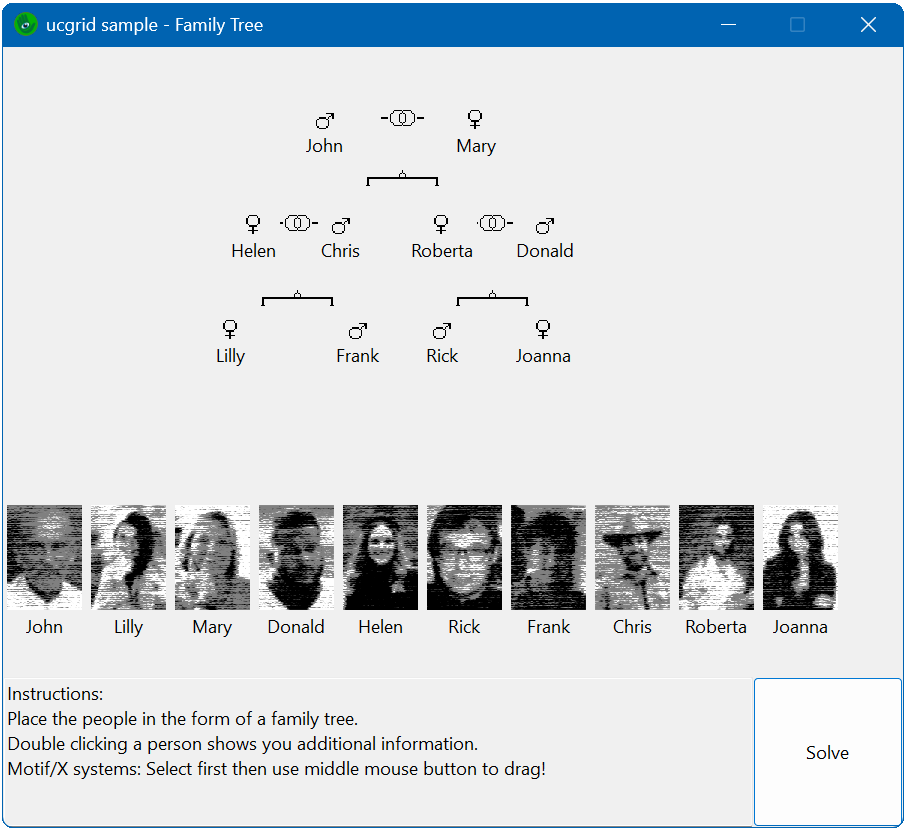The width and height of the screenshot is (907, 830).
Task: Select John's portrait photo
Action: click(x=45, y=557)
